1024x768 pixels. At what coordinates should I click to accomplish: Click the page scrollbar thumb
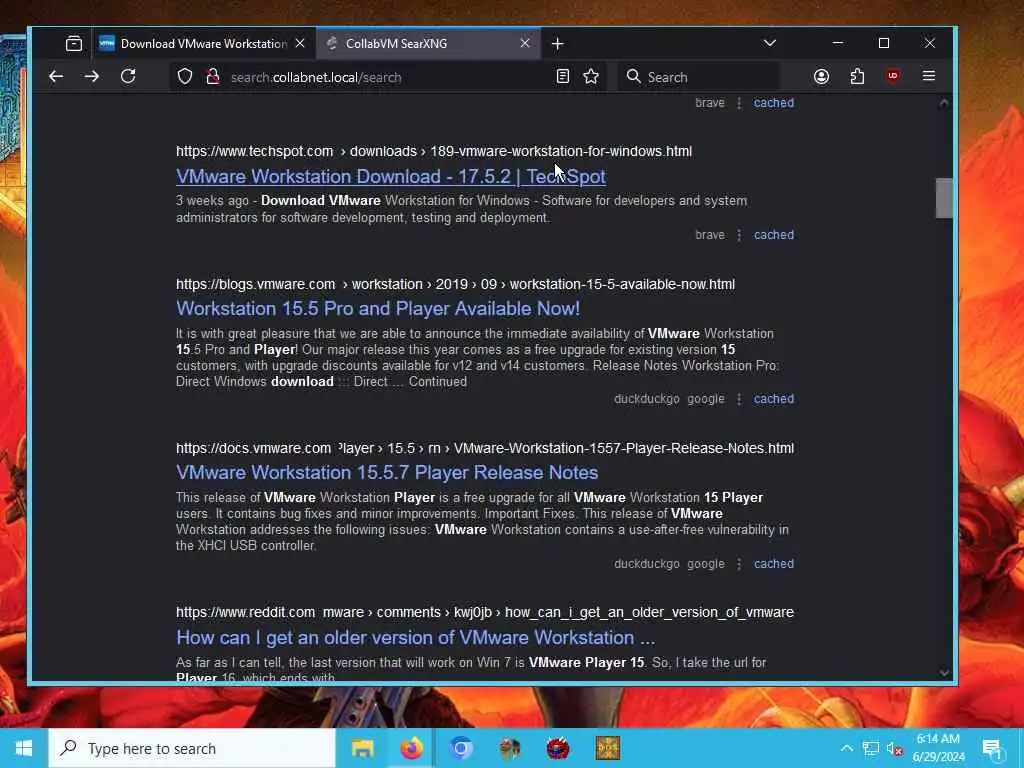point(944,198)
